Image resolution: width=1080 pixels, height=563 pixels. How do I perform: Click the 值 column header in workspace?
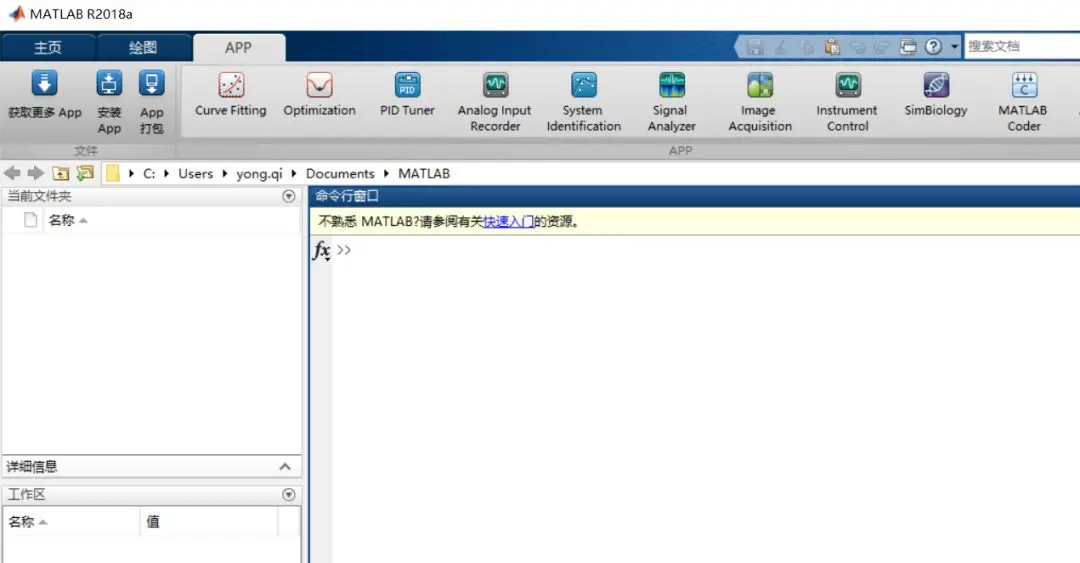click(x=209, y=522)
